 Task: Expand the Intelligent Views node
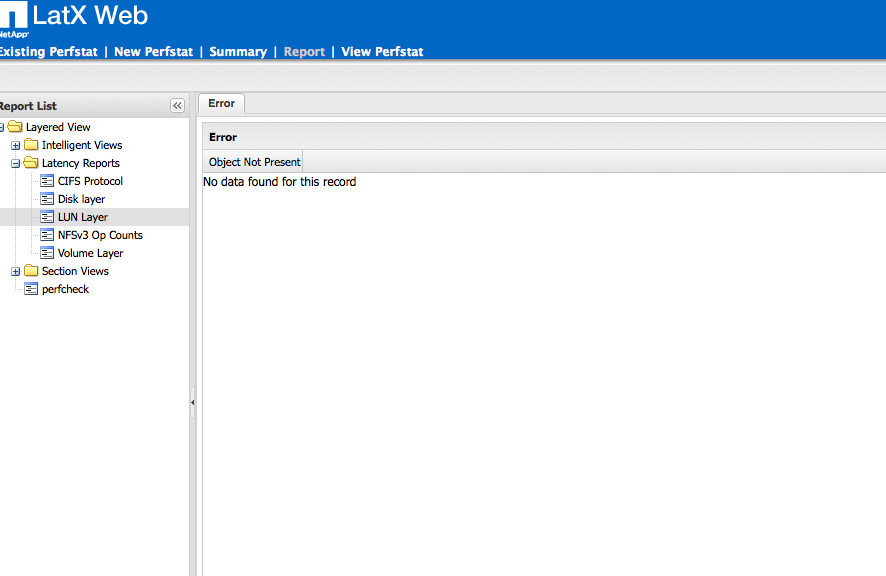[15, 145]
